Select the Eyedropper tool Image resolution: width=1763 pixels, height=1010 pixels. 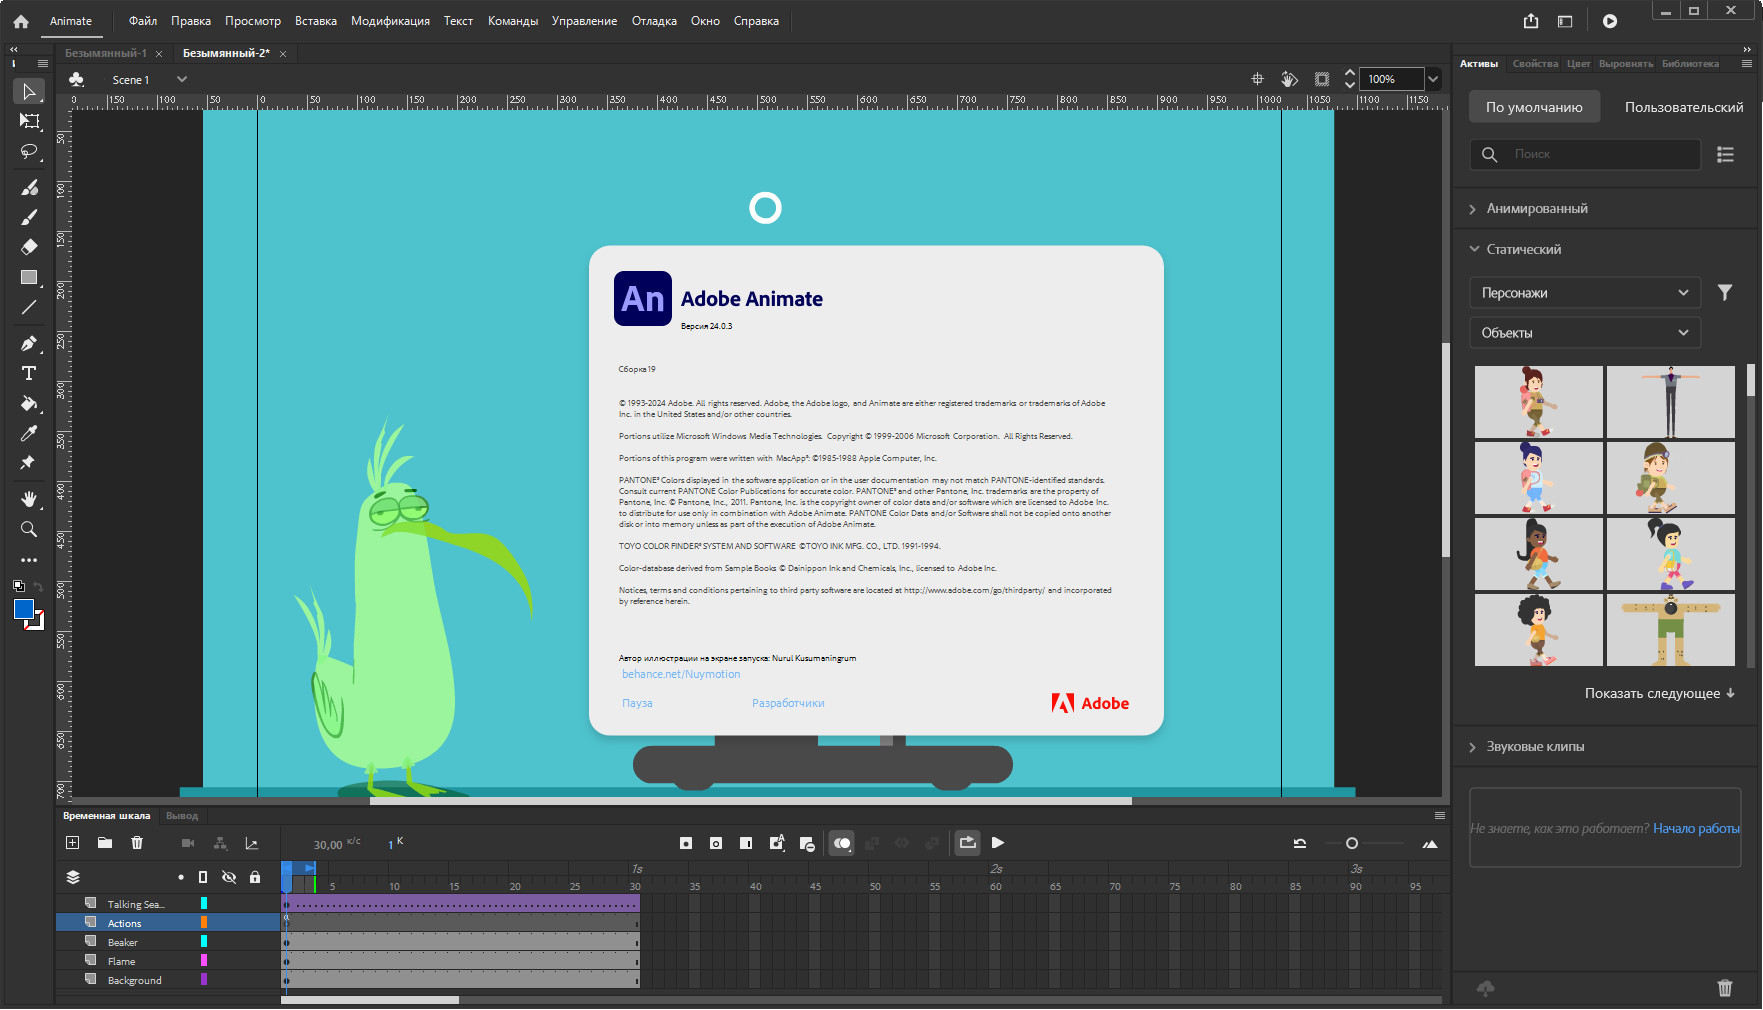29,433
